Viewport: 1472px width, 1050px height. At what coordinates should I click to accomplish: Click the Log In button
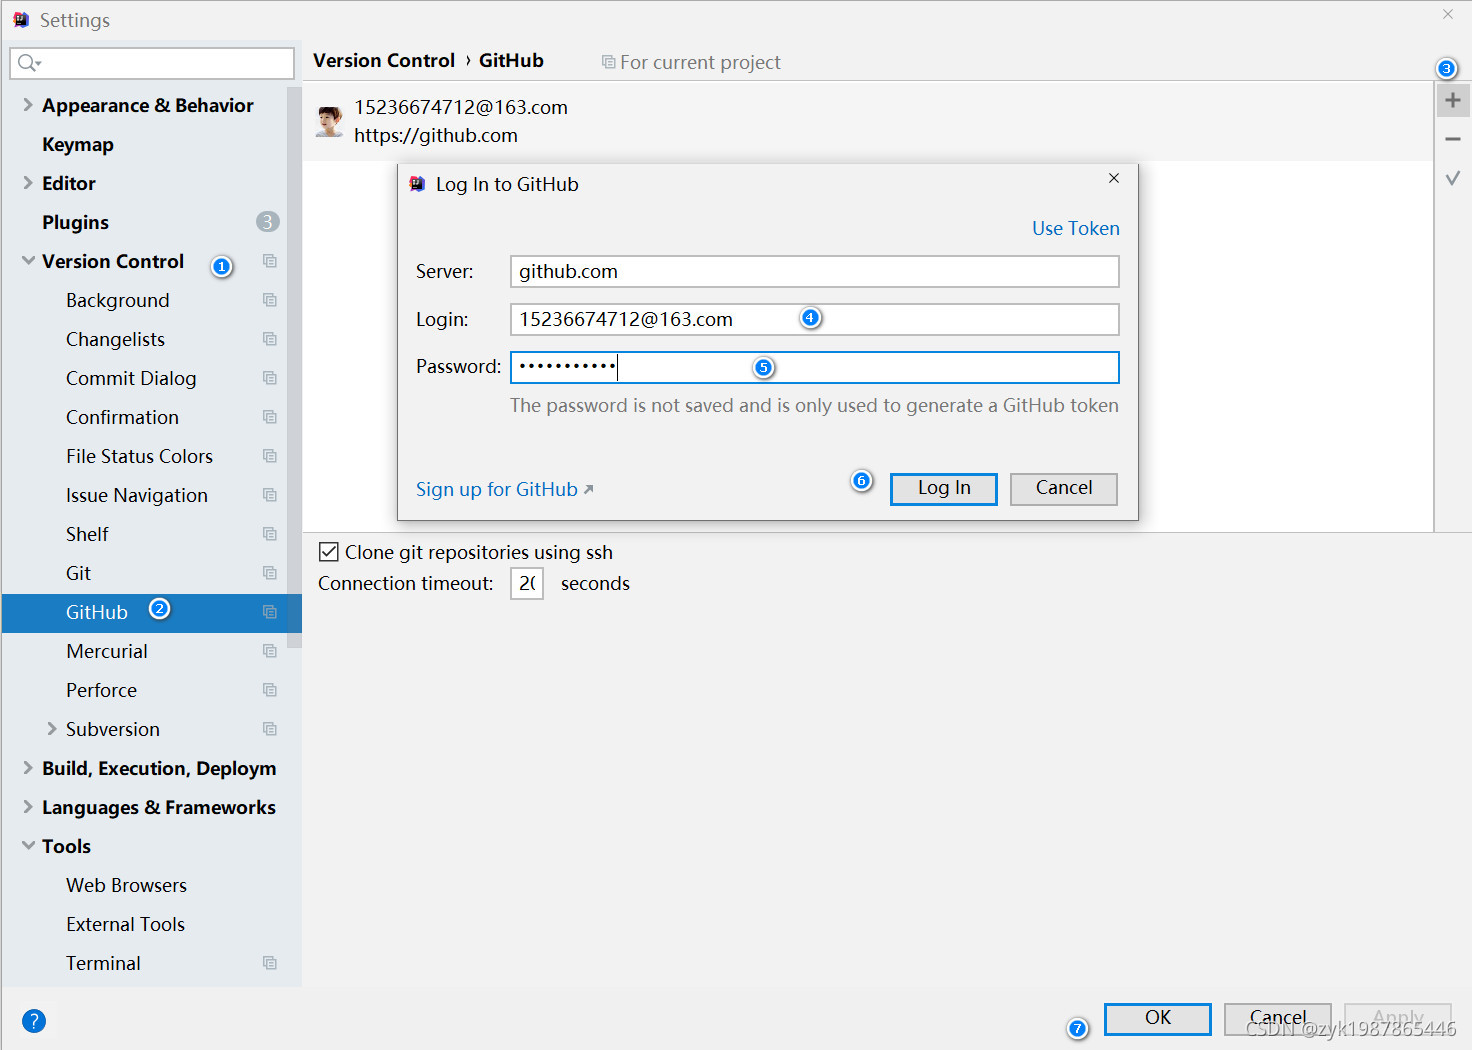(x=944, y=488)
